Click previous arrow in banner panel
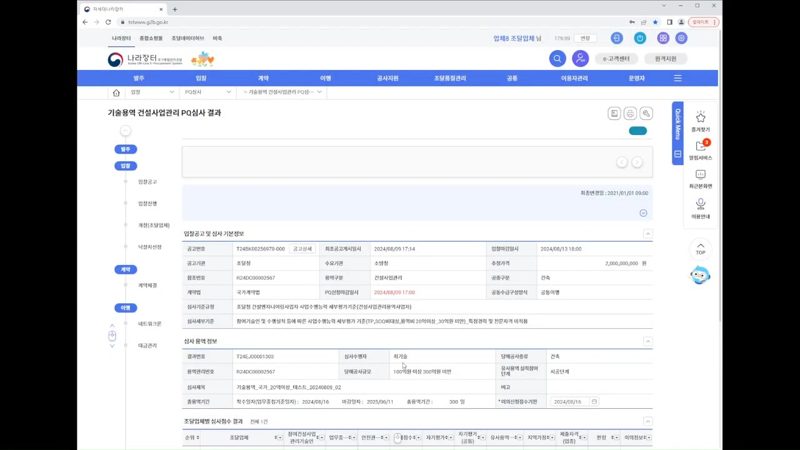The image size is (800, 450). 621,162
